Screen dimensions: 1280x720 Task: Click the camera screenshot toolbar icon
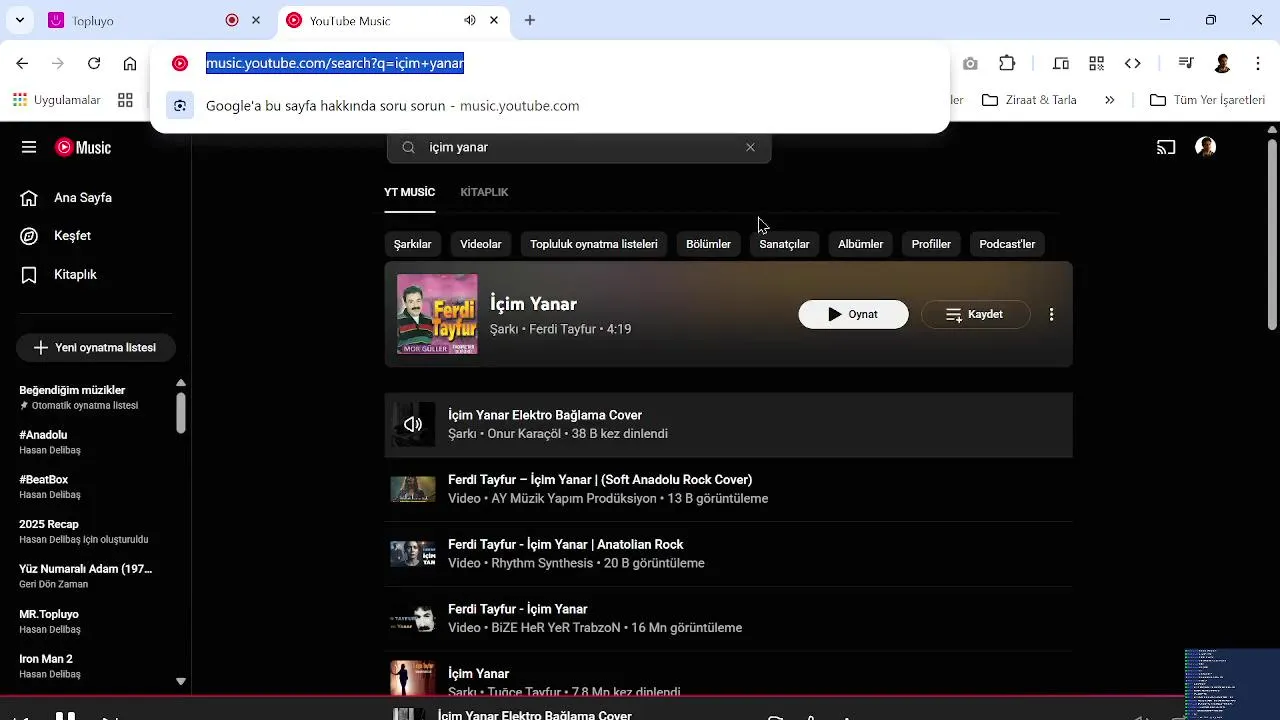tap(970, 63)
